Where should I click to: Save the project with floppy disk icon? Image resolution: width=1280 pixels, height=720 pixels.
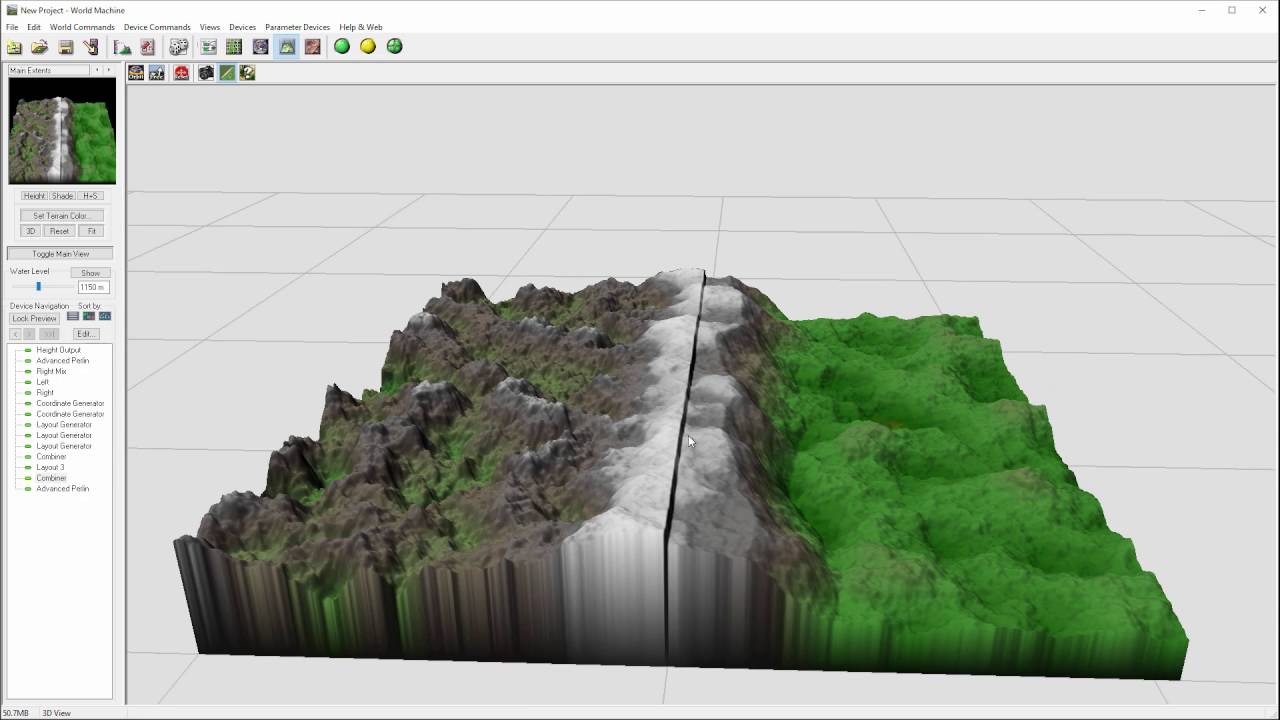tap(66, 47)
